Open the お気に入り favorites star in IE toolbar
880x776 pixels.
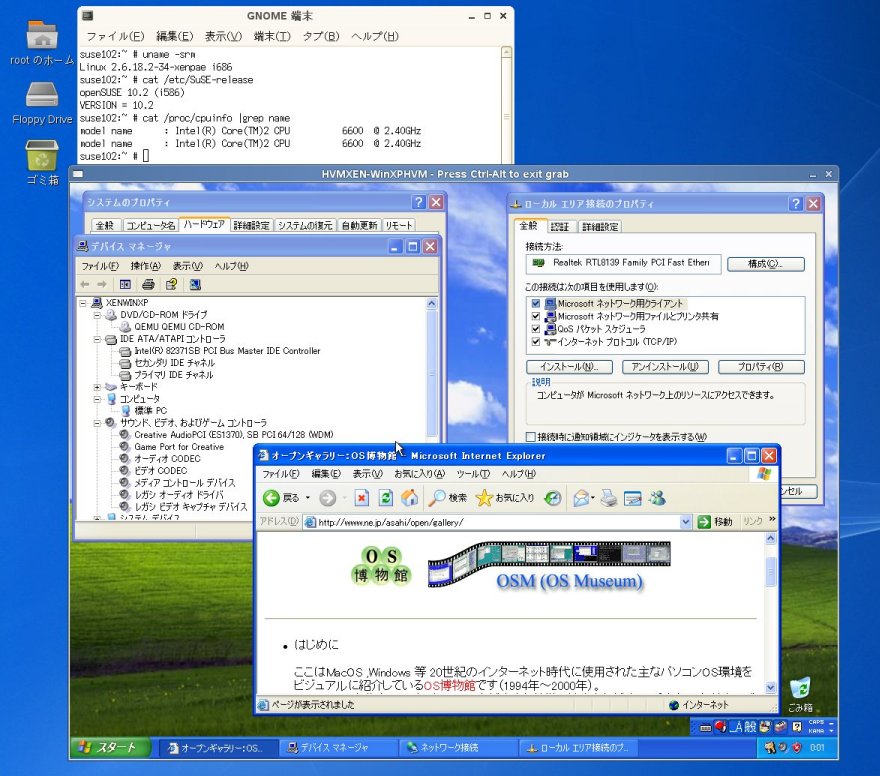tap(505, 498)
